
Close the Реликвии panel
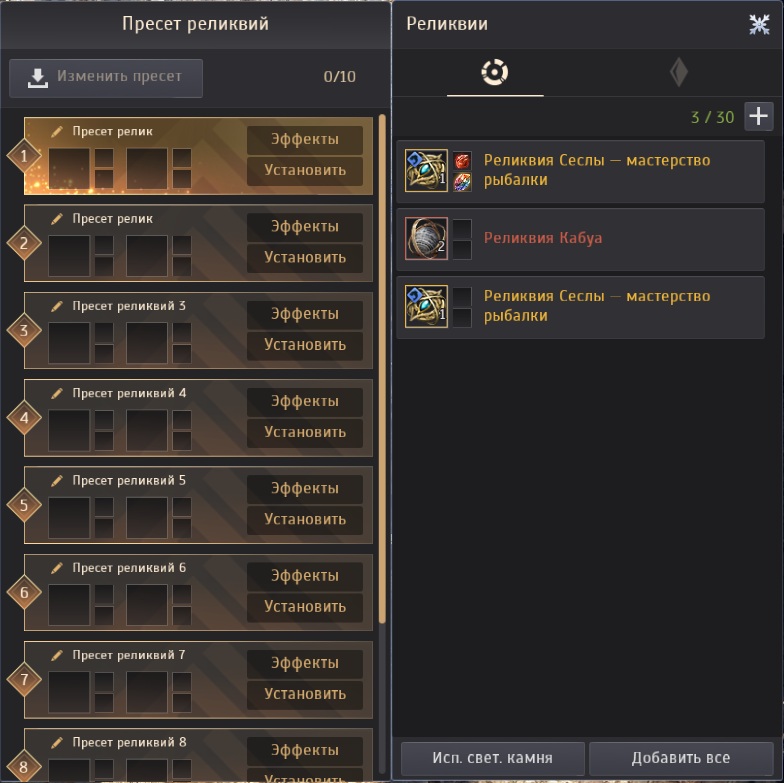point(759,24)
